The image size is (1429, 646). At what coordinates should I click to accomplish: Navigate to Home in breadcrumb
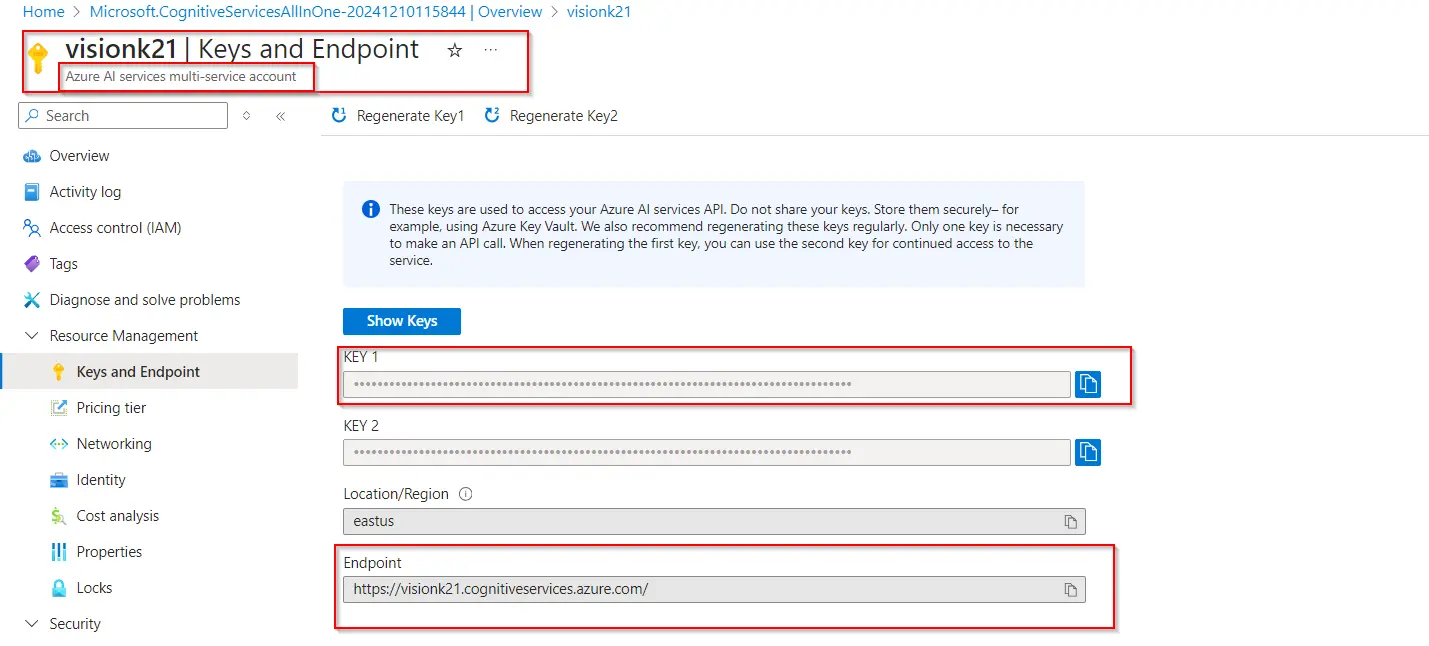tap(43, 12)
